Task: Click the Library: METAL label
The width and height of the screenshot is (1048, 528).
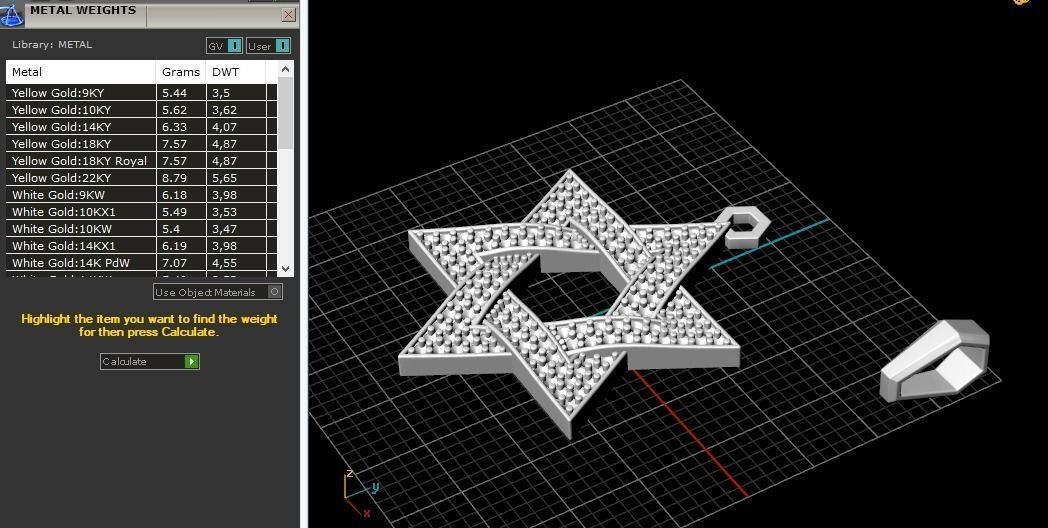Action: [52, 45]
